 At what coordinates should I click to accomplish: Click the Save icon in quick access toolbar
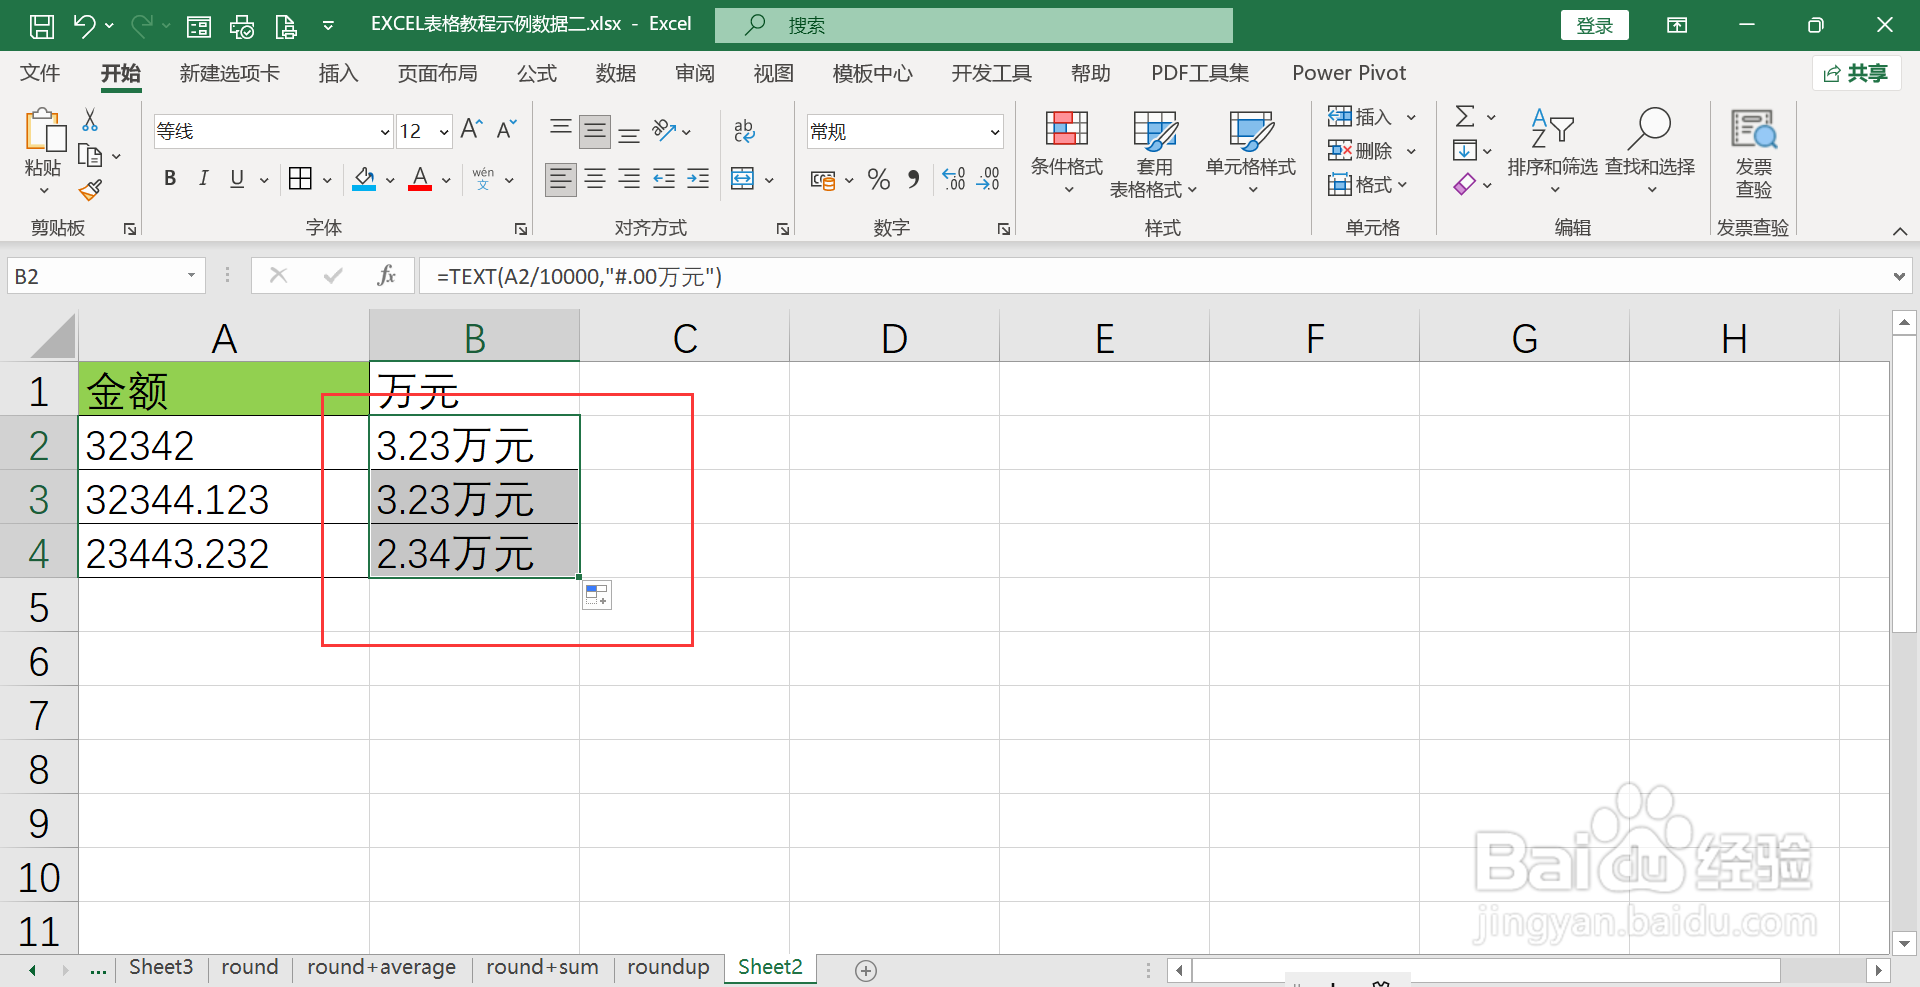pyautogui.click(x=42, y=25)
